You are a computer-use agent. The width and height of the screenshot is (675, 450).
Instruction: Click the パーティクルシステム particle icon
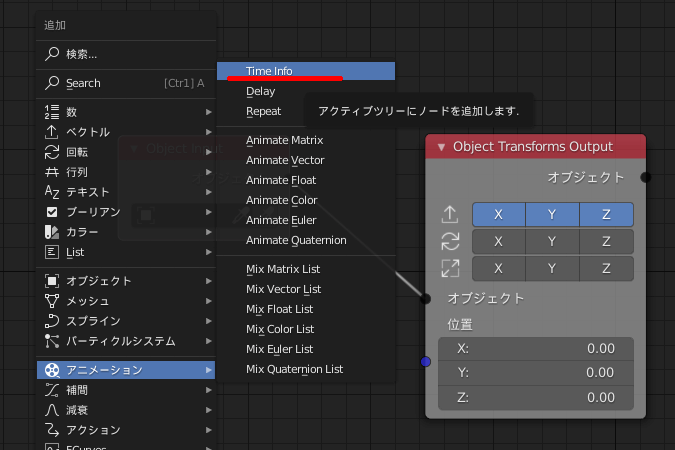pyautogui.click(x=52, y=341)
